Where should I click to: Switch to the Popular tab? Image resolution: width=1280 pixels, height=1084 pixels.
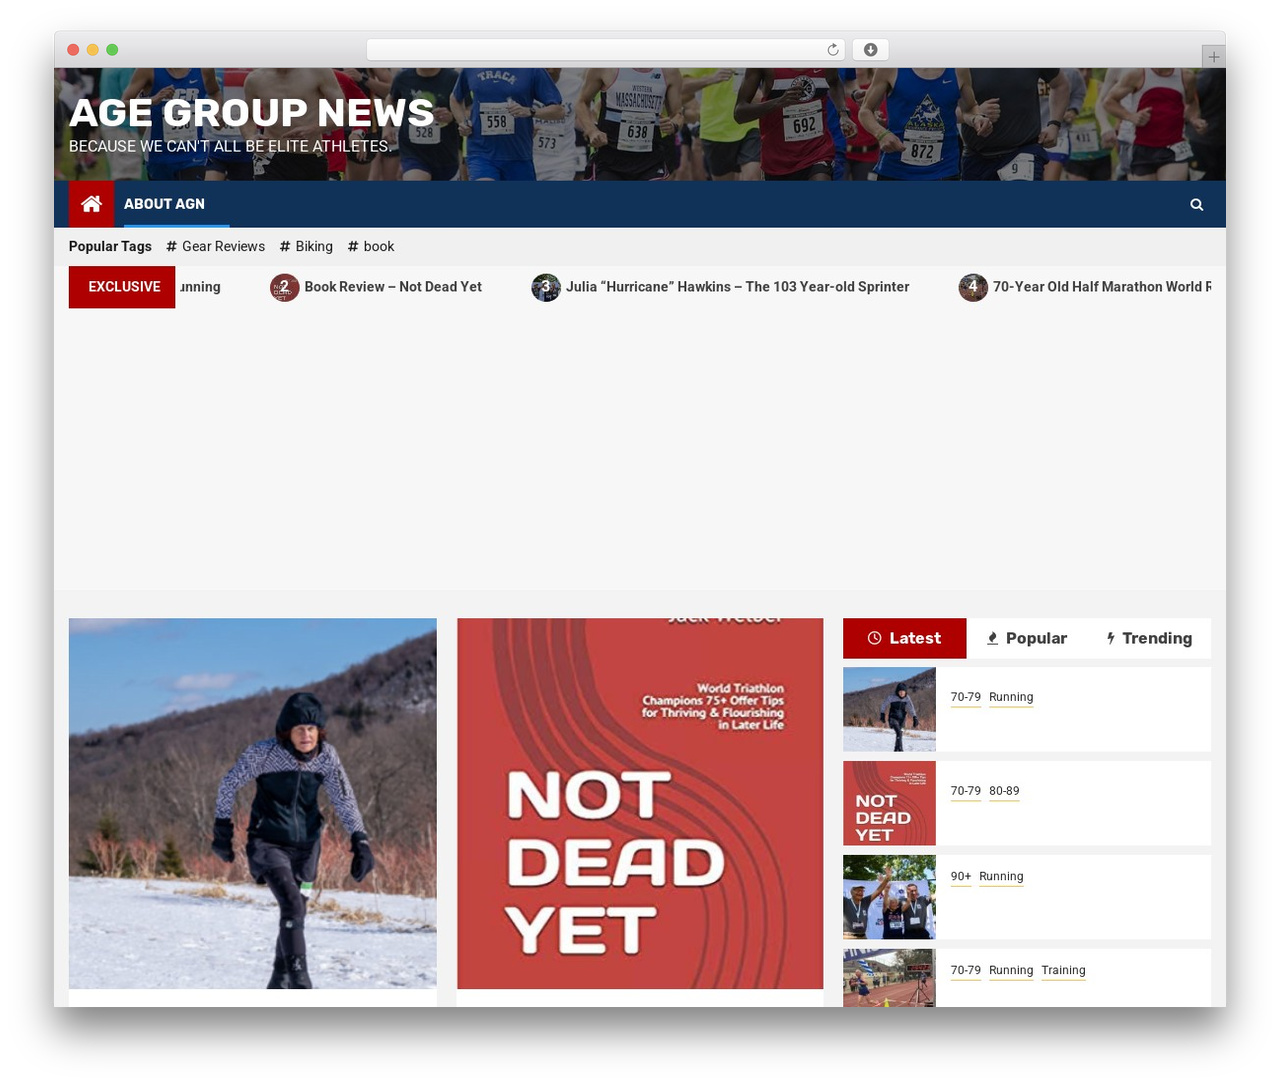click(1026, 638)
